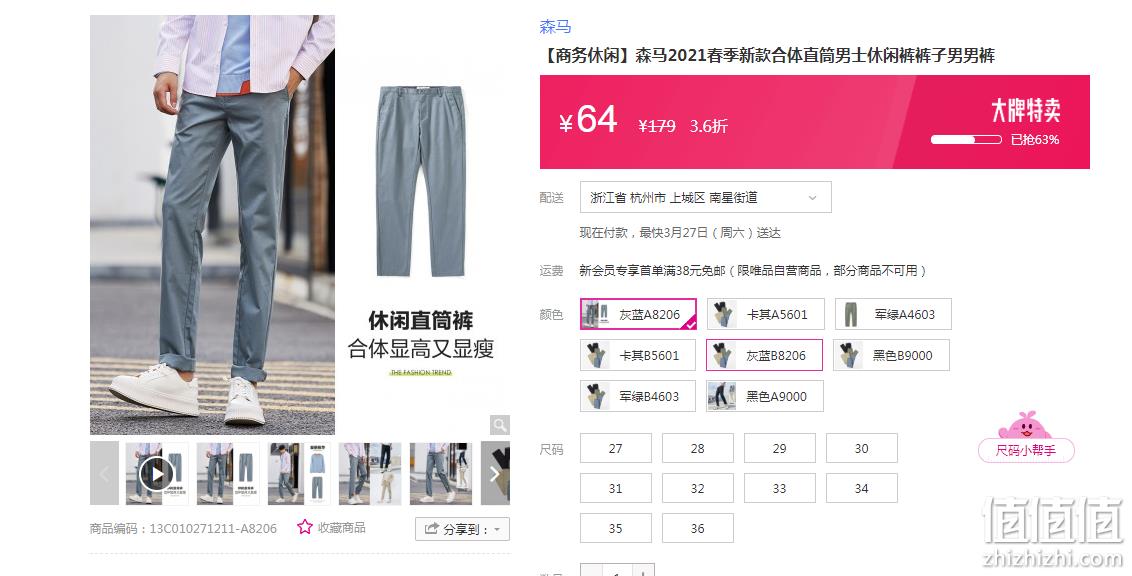The image size is (1132, 576).
Task: Choose the 黑色B9000 color variant
Action: click(892, 355)
